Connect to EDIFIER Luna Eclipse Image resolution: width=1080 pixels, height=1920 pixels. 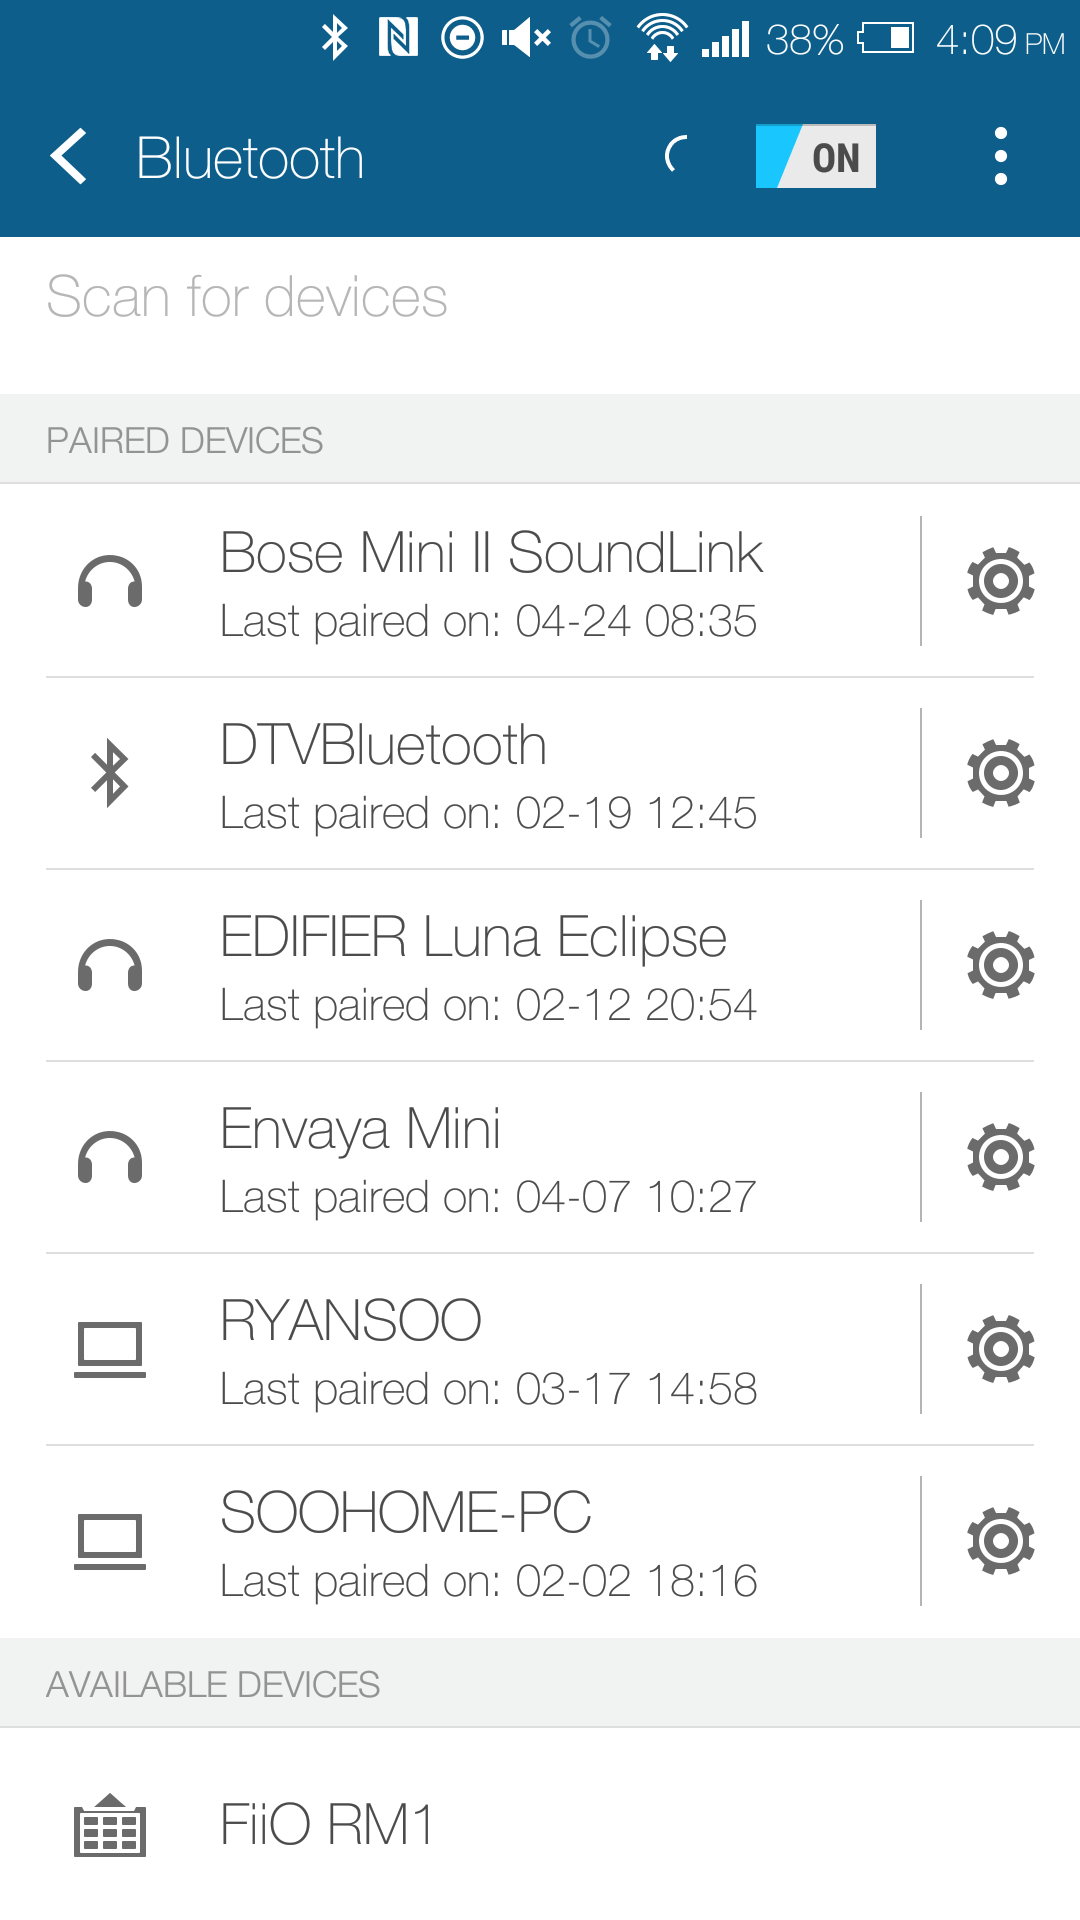click(x=490, y=965)
